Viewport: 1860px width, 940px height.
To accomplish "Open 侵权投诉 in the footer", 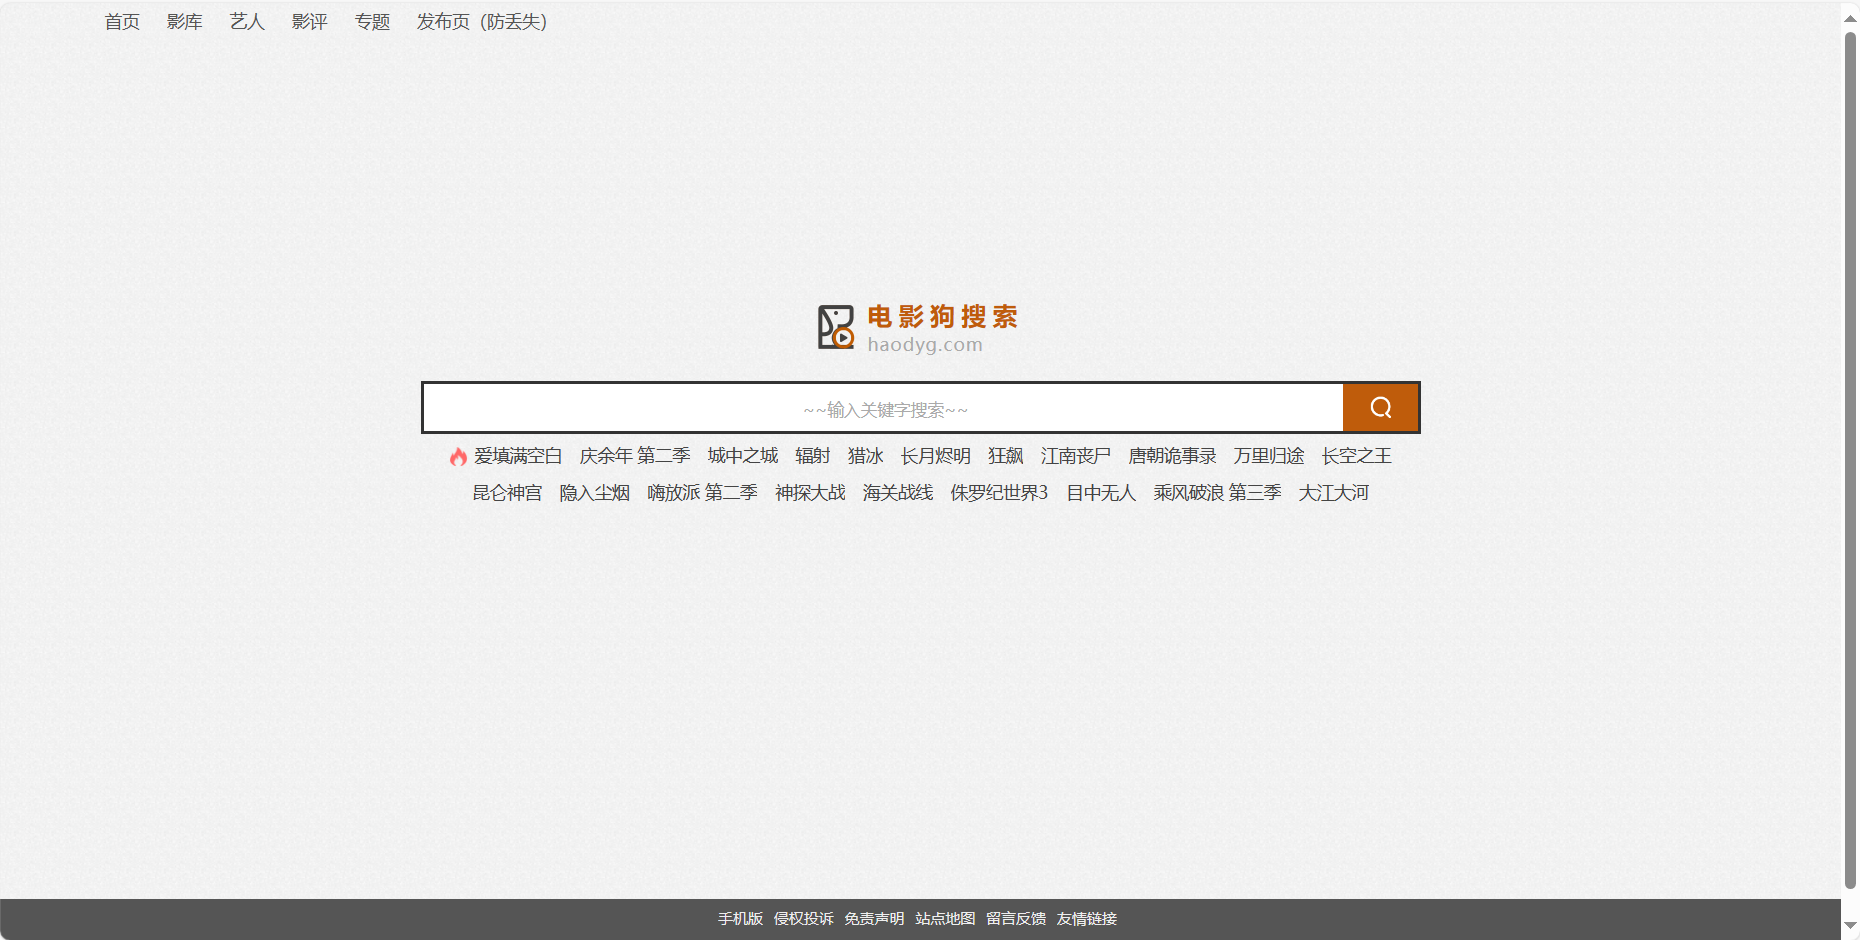I will pyautogui.click(x=803, y=919).
